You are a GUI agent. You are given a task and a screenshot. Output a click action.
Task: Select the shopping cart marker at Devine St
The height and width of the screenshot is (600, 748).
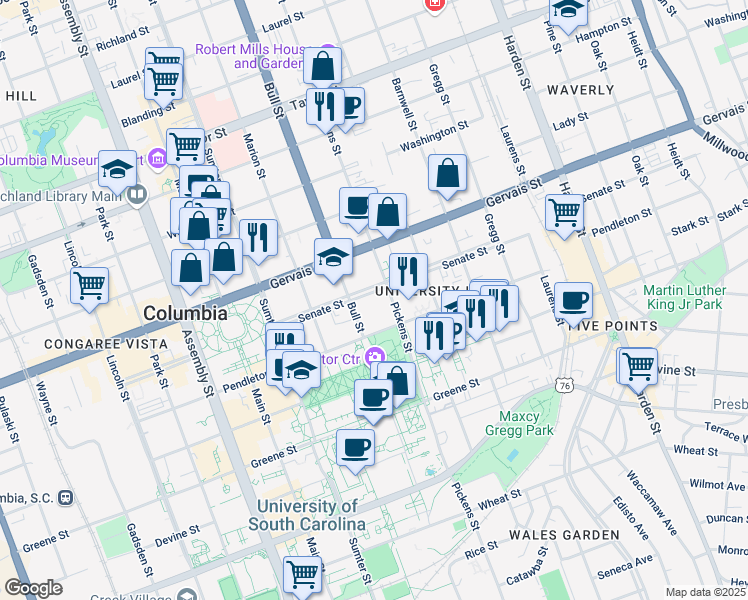coord(638,370)
